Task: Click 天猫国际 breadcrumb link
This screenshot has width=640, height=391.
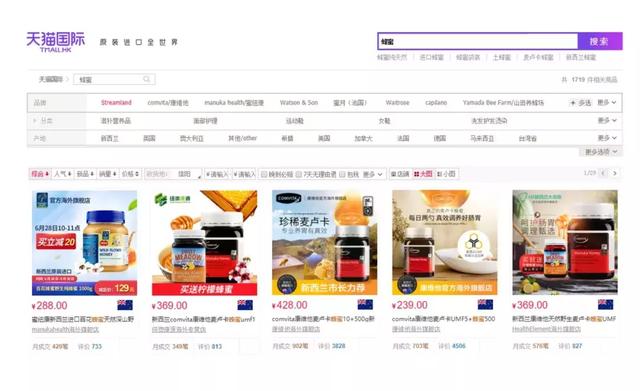Action: tap(51, 79)
